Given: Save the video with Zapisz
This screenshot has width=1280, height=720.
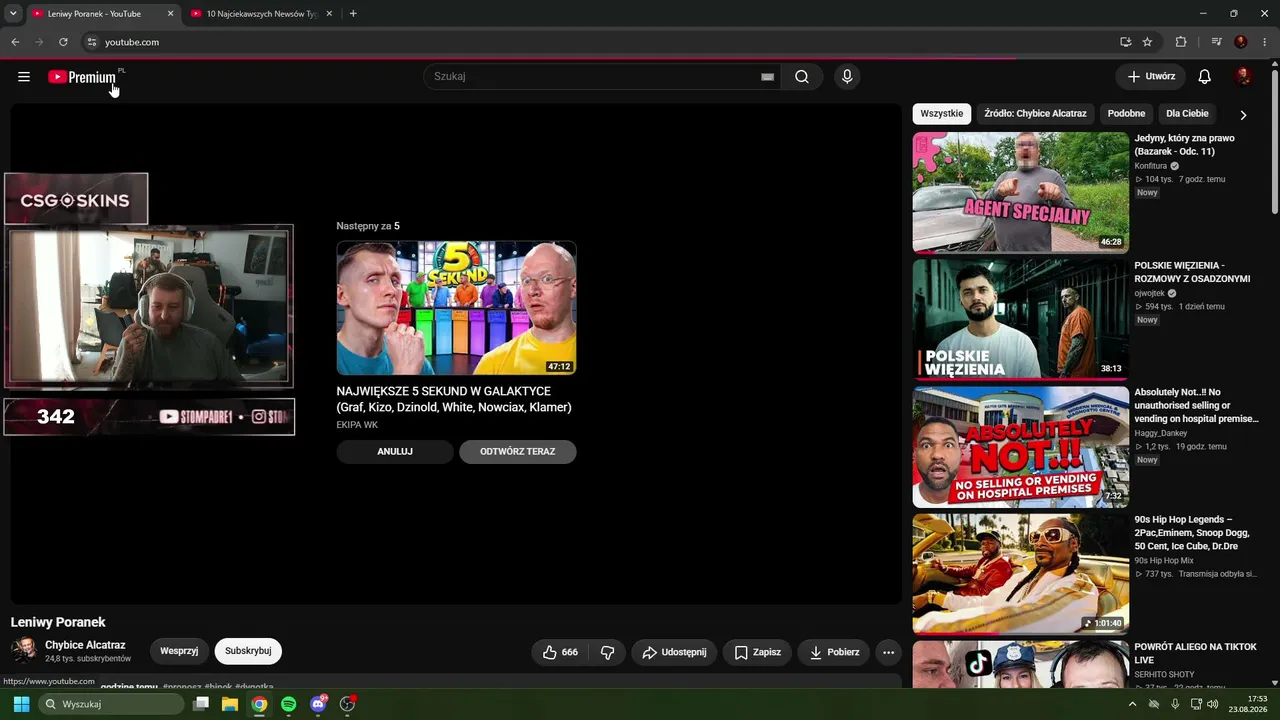Looking at the screenshot, I should click(x=757, y=652).
